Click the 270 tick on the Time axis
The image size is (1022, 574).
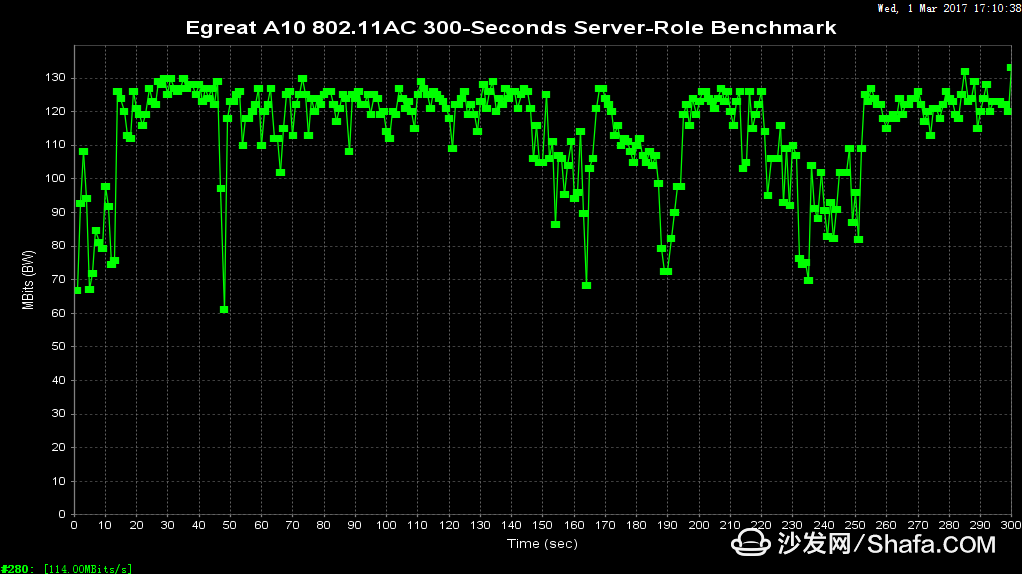point(917,525)
